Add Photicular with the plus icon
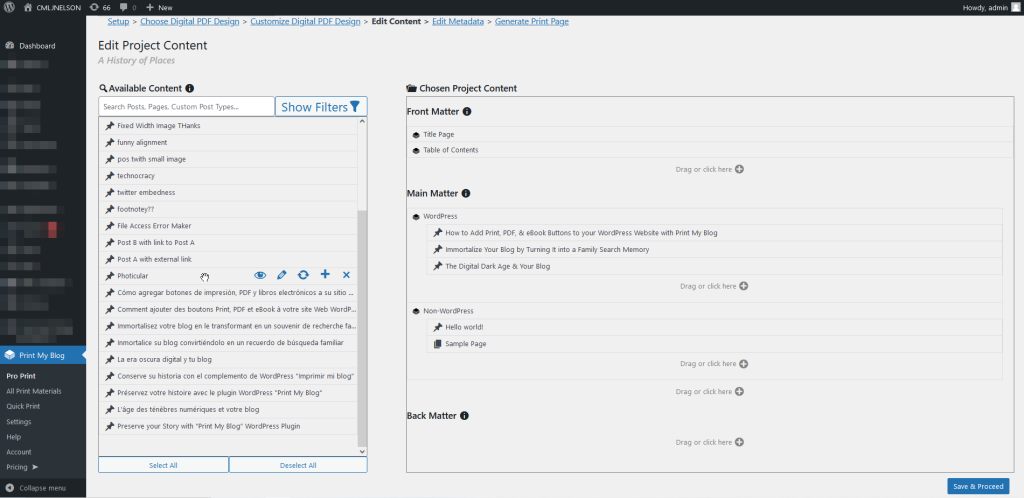1024x498 pixels. pos(325,275)
